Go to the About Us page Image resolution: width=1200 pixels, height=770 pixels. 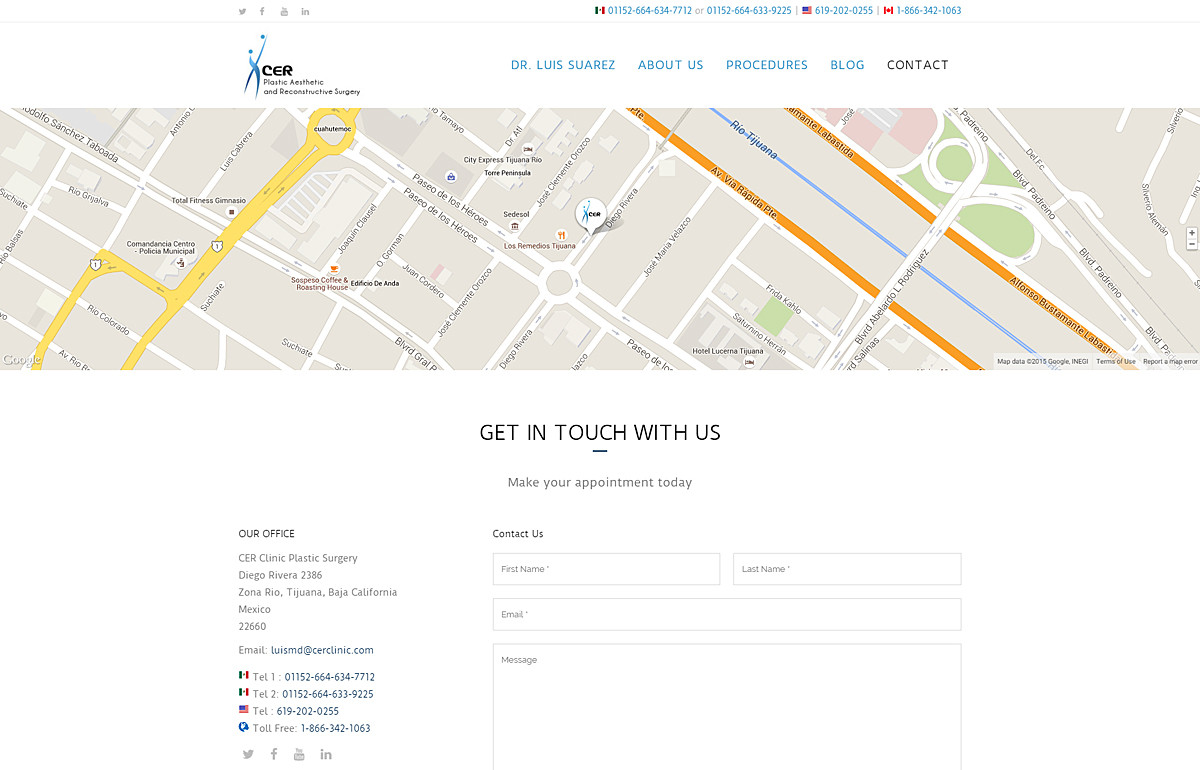670,65
